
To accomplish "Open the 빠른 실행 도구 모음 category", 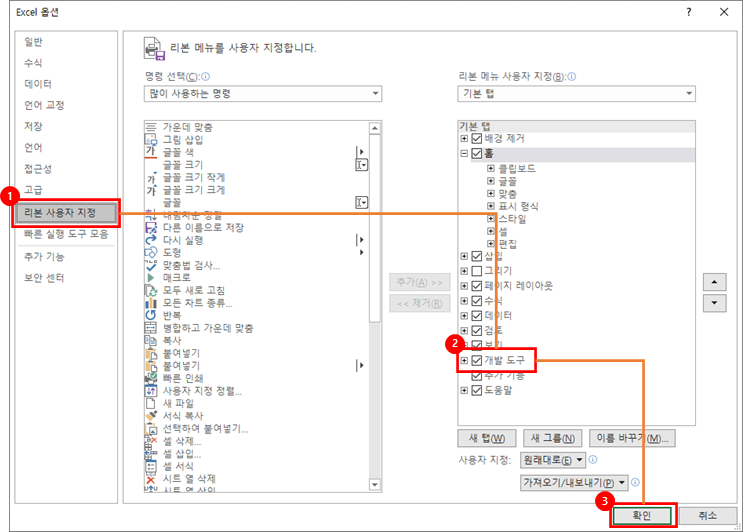I will point(66,234).
